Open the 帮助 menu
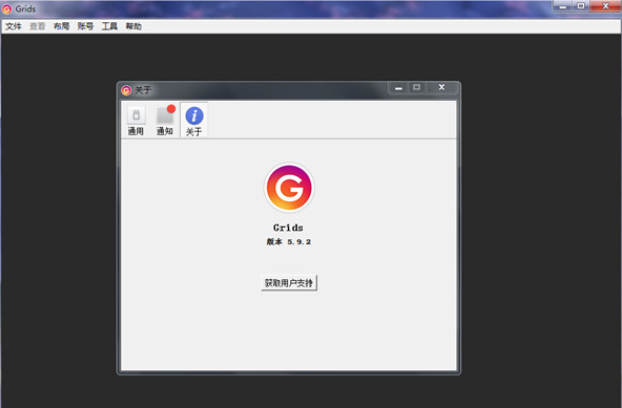This screenshot has width=622, height=408. point(133,26)
